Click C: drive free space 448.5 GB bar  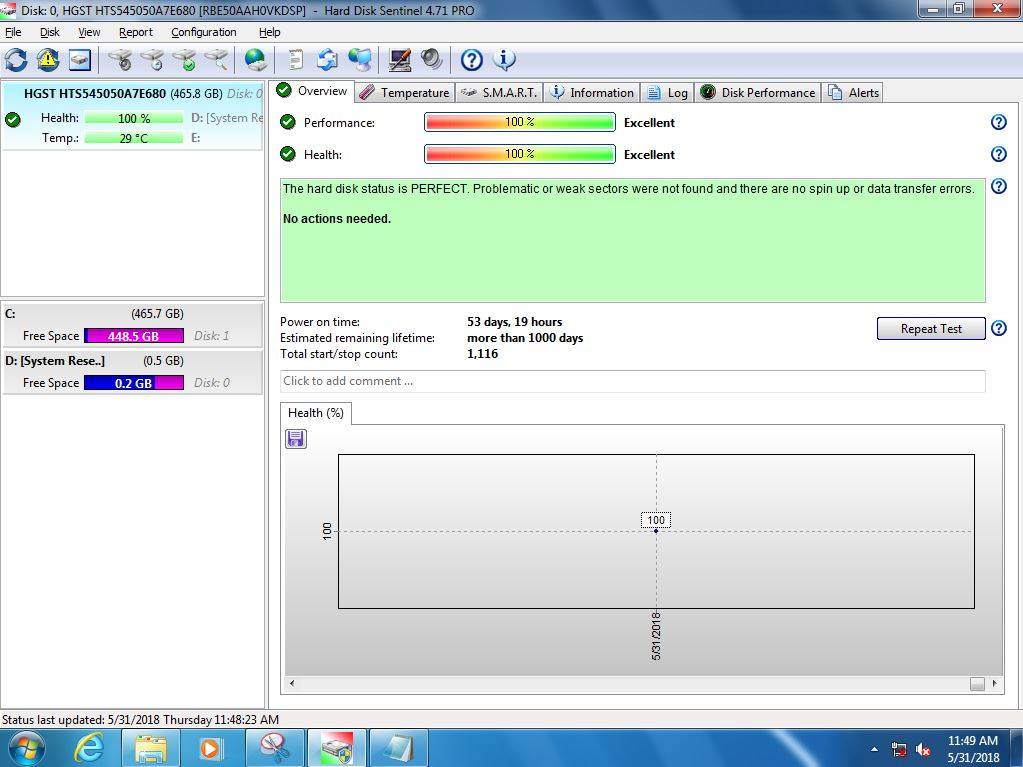(134, 336)
